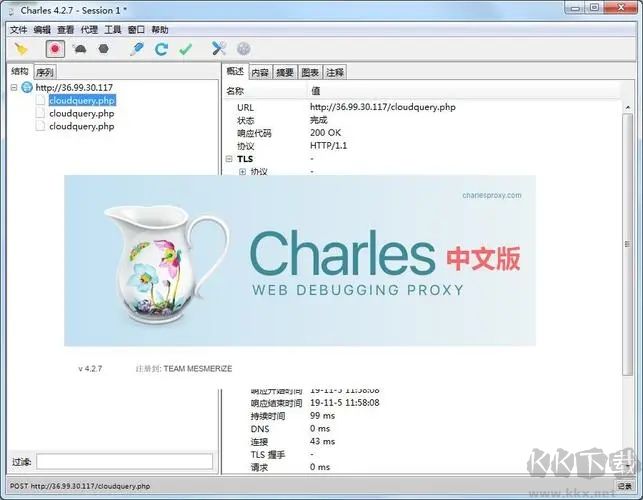This screenshot has width=643, height=500.
Task: Toggle the hexagon breakpoints icon
Action: point(104,49)
